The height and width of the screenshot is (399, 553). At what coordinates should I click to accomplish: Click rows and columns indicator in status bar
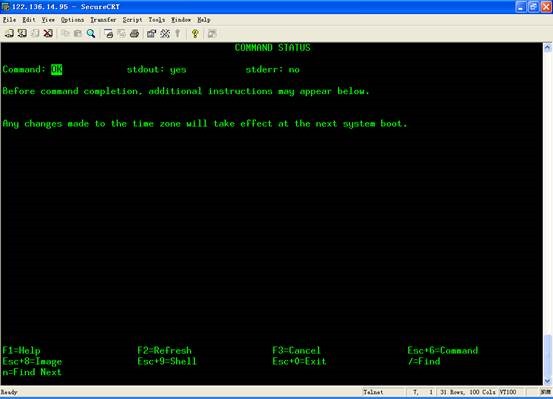coord(468,392)
